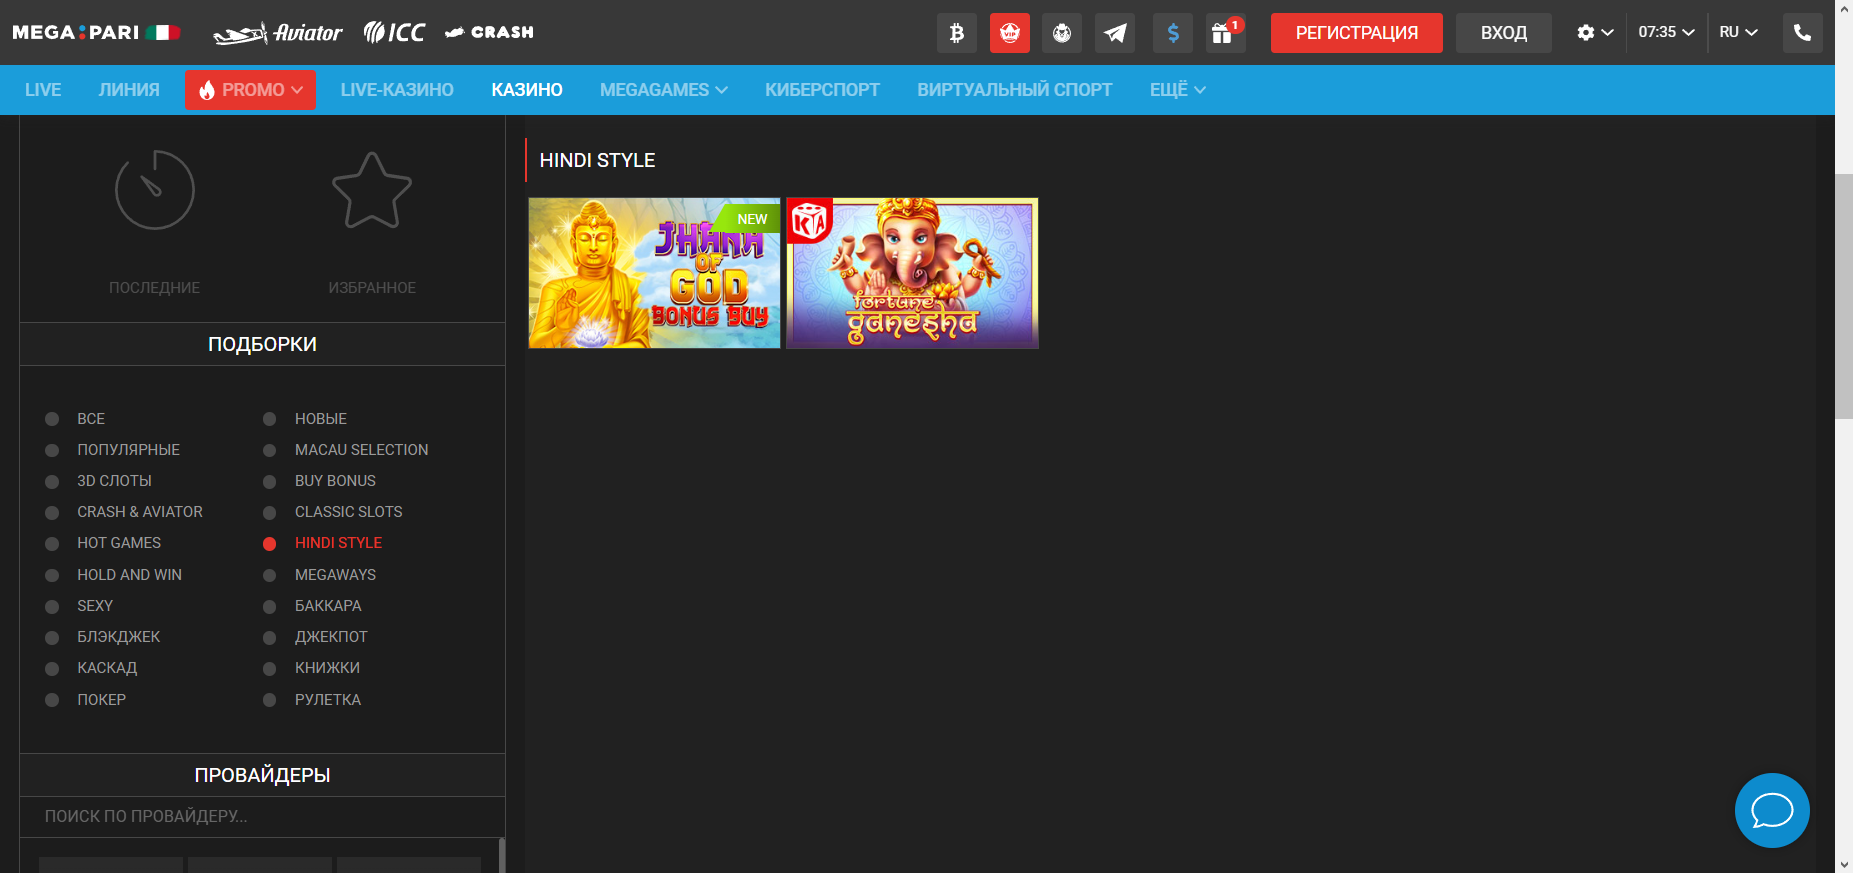Select the ВСЕ collection
1853x873 pixels.
(91, 419)
